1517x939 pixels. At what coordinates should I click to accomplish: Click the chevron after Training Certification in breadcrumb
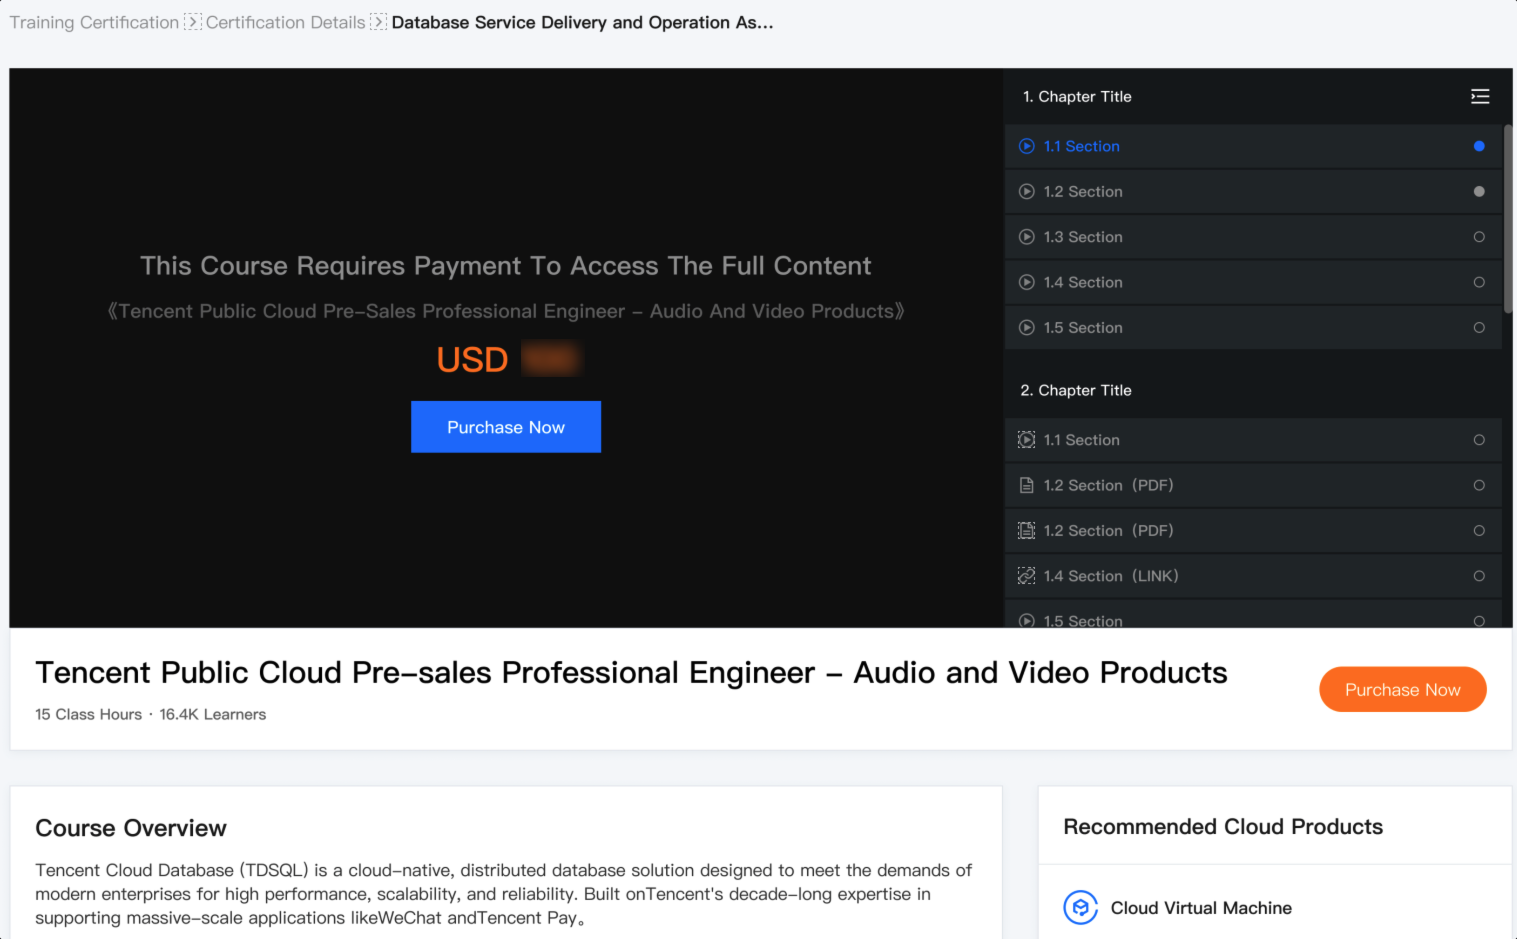point(193,22)
